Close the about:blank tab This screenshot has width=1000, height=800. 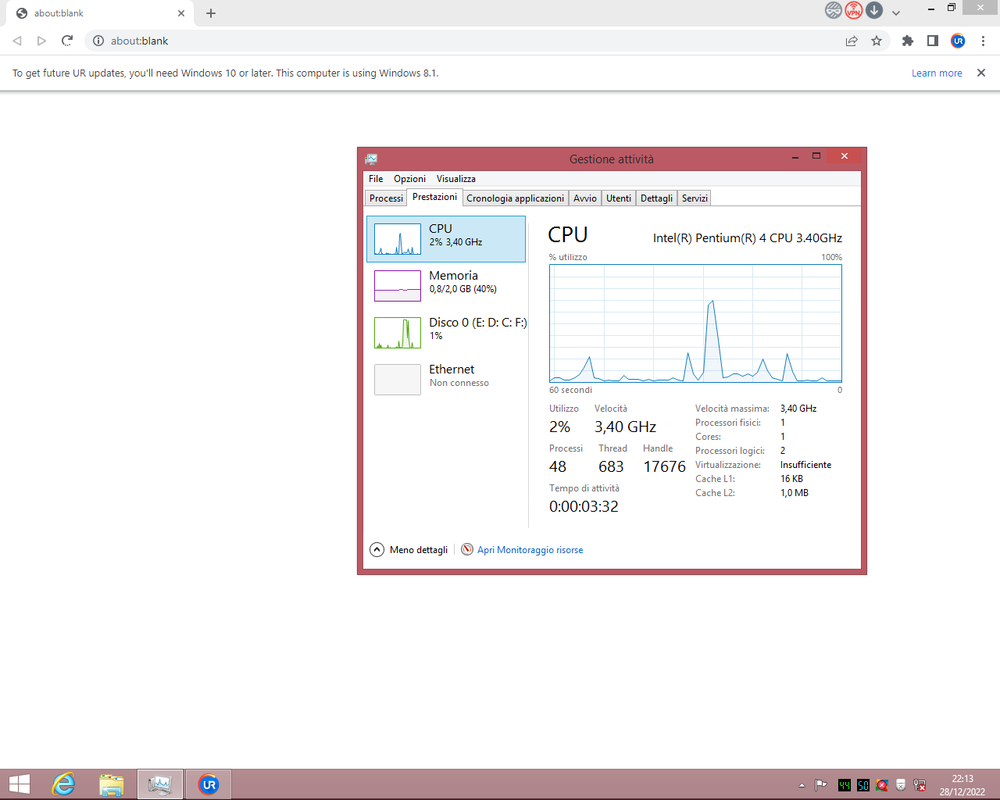click(x=181, y=13)
